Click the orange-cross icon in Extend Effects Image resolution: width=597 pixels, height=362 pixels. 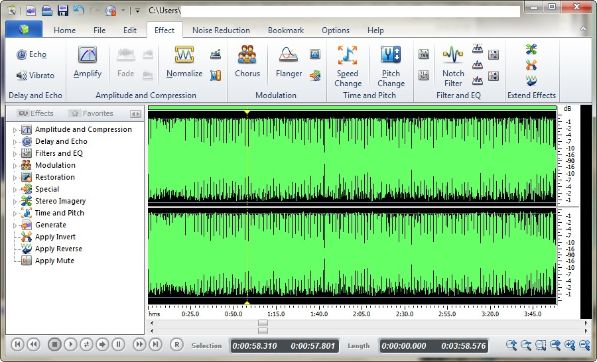[x=532, y=65]
